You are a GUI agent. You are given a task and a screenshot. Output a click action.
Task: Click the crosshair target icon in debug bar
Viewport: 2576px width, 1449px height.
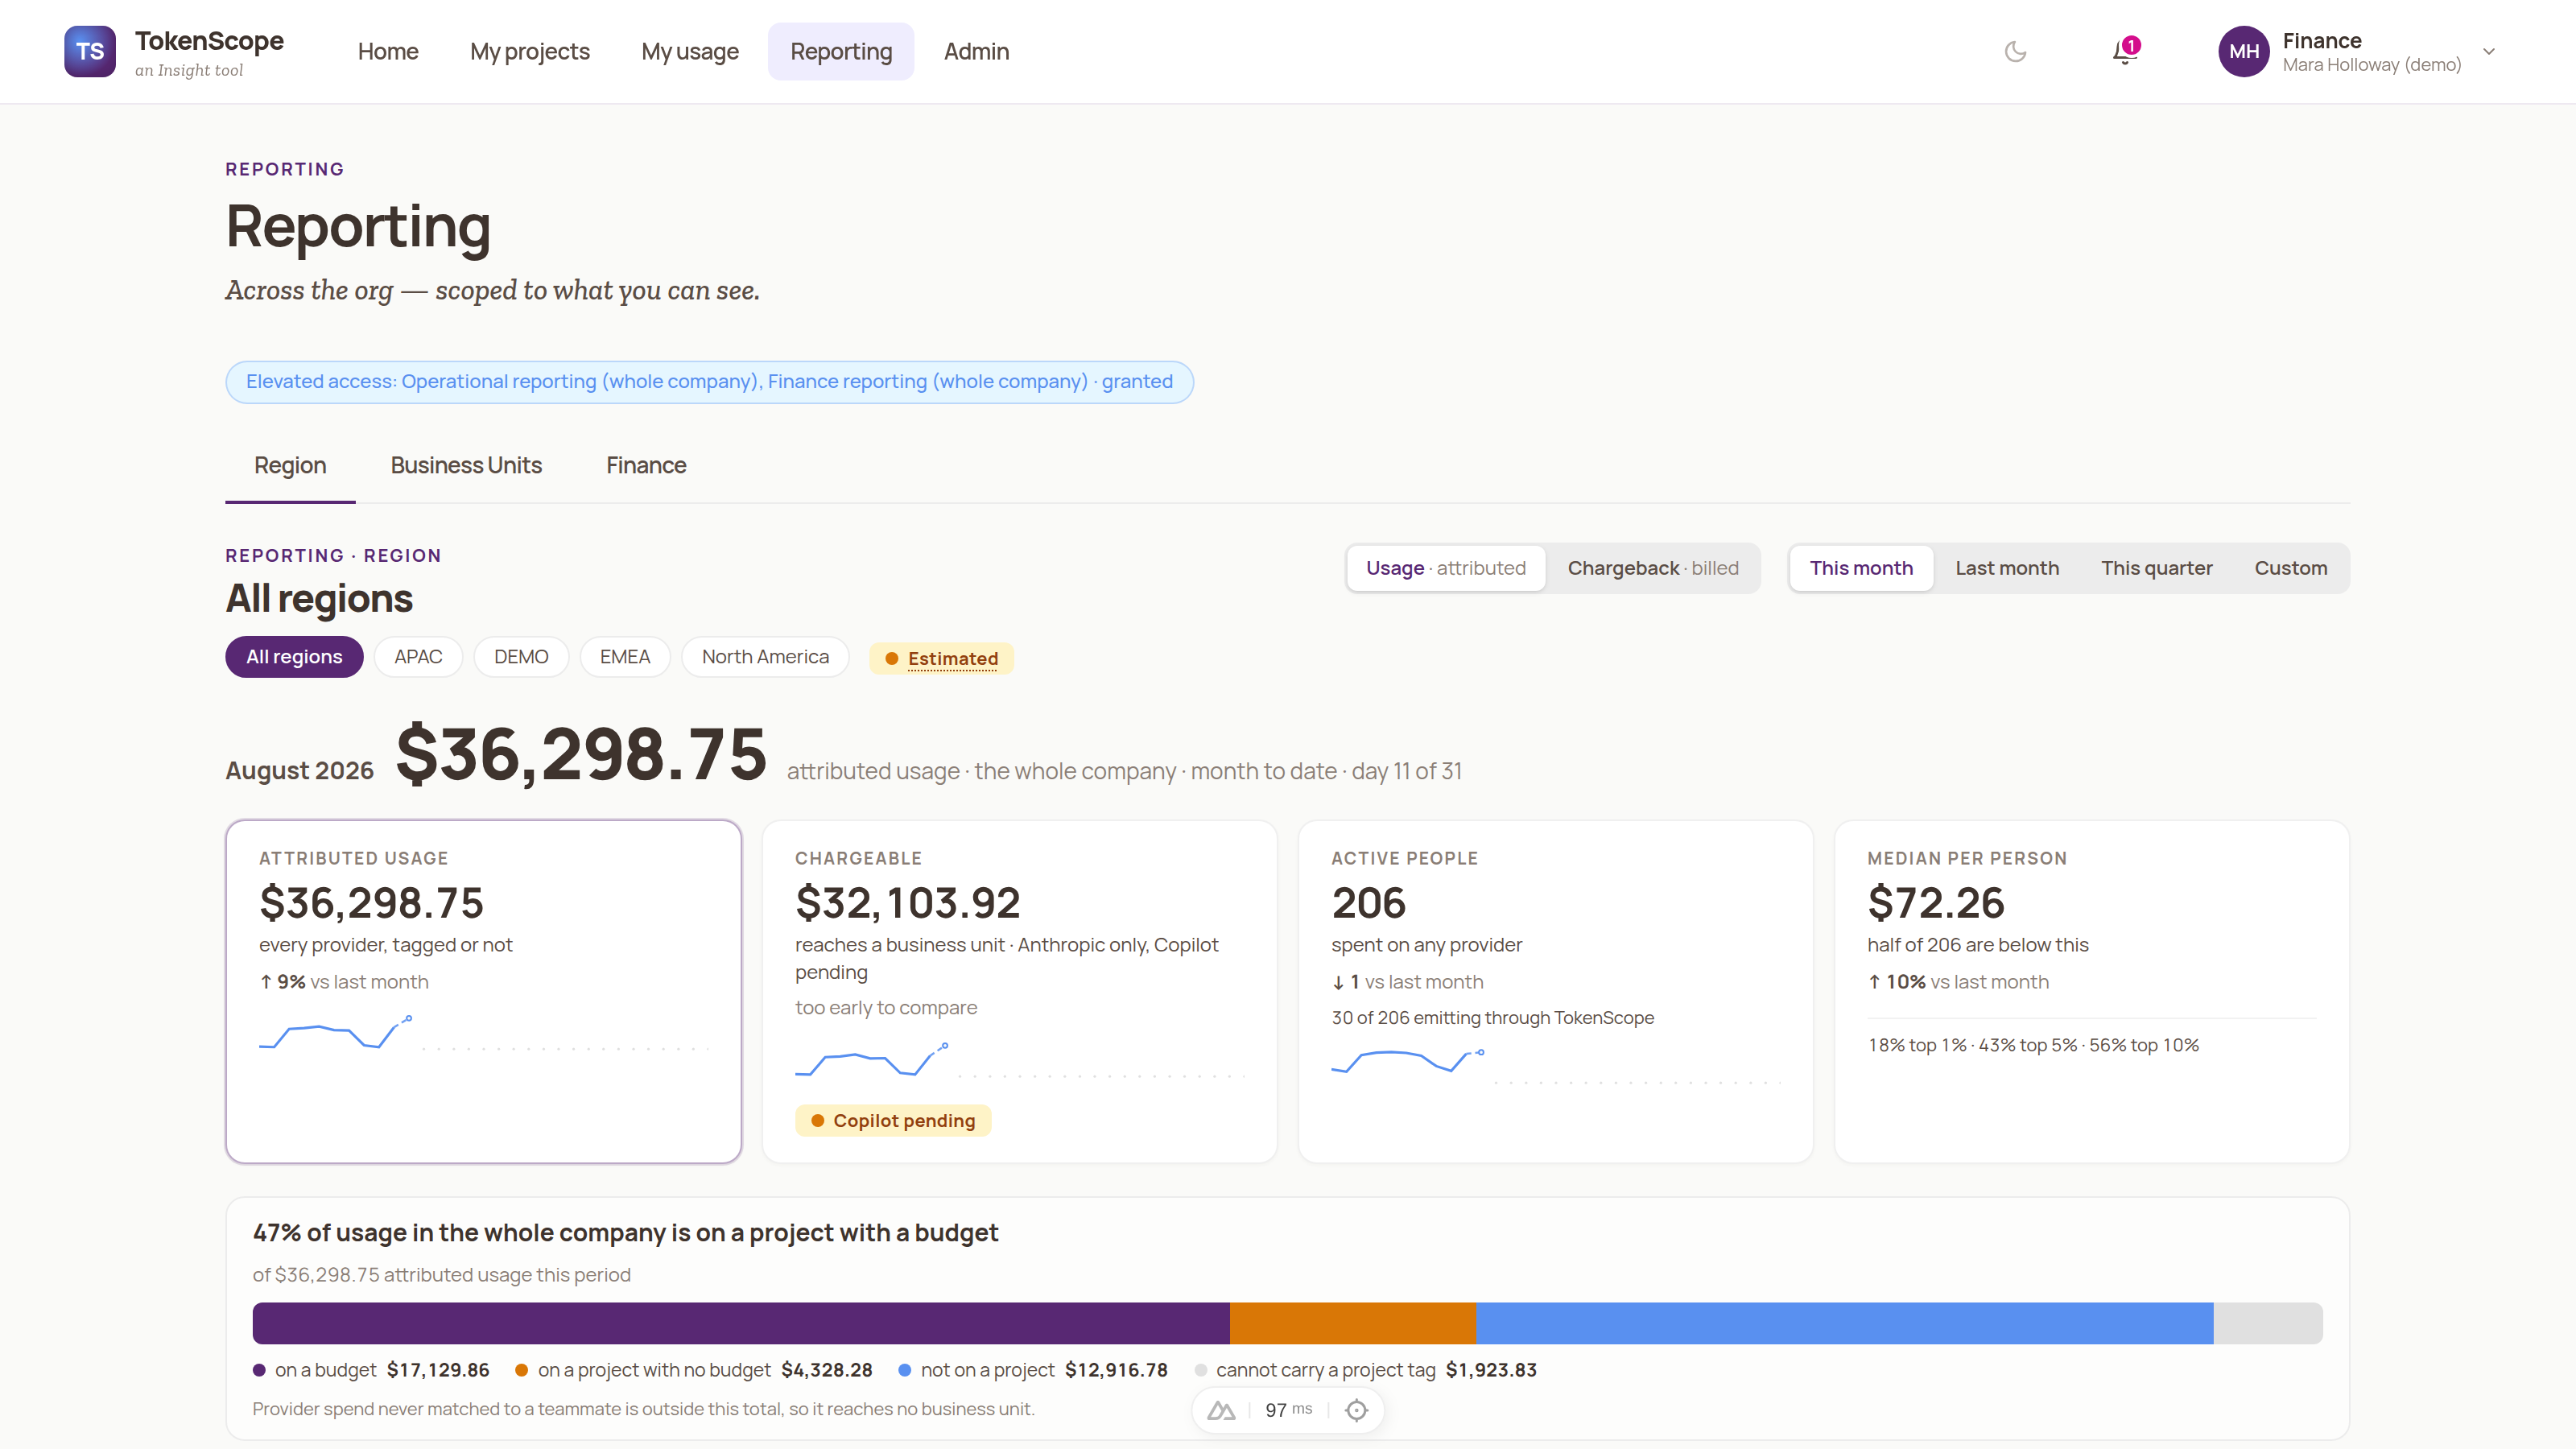[x=1356, y=1410]
